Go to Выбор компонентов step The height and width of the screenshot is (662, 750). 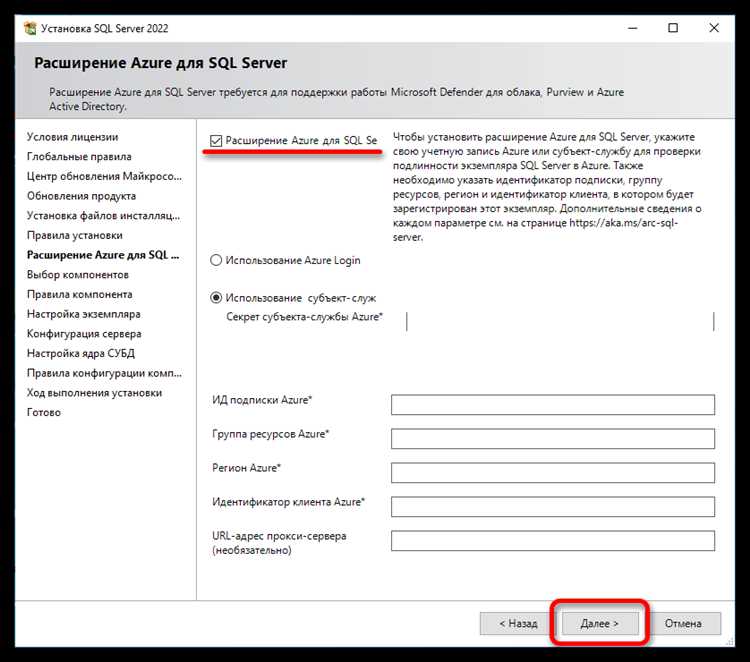click(78, 275)
